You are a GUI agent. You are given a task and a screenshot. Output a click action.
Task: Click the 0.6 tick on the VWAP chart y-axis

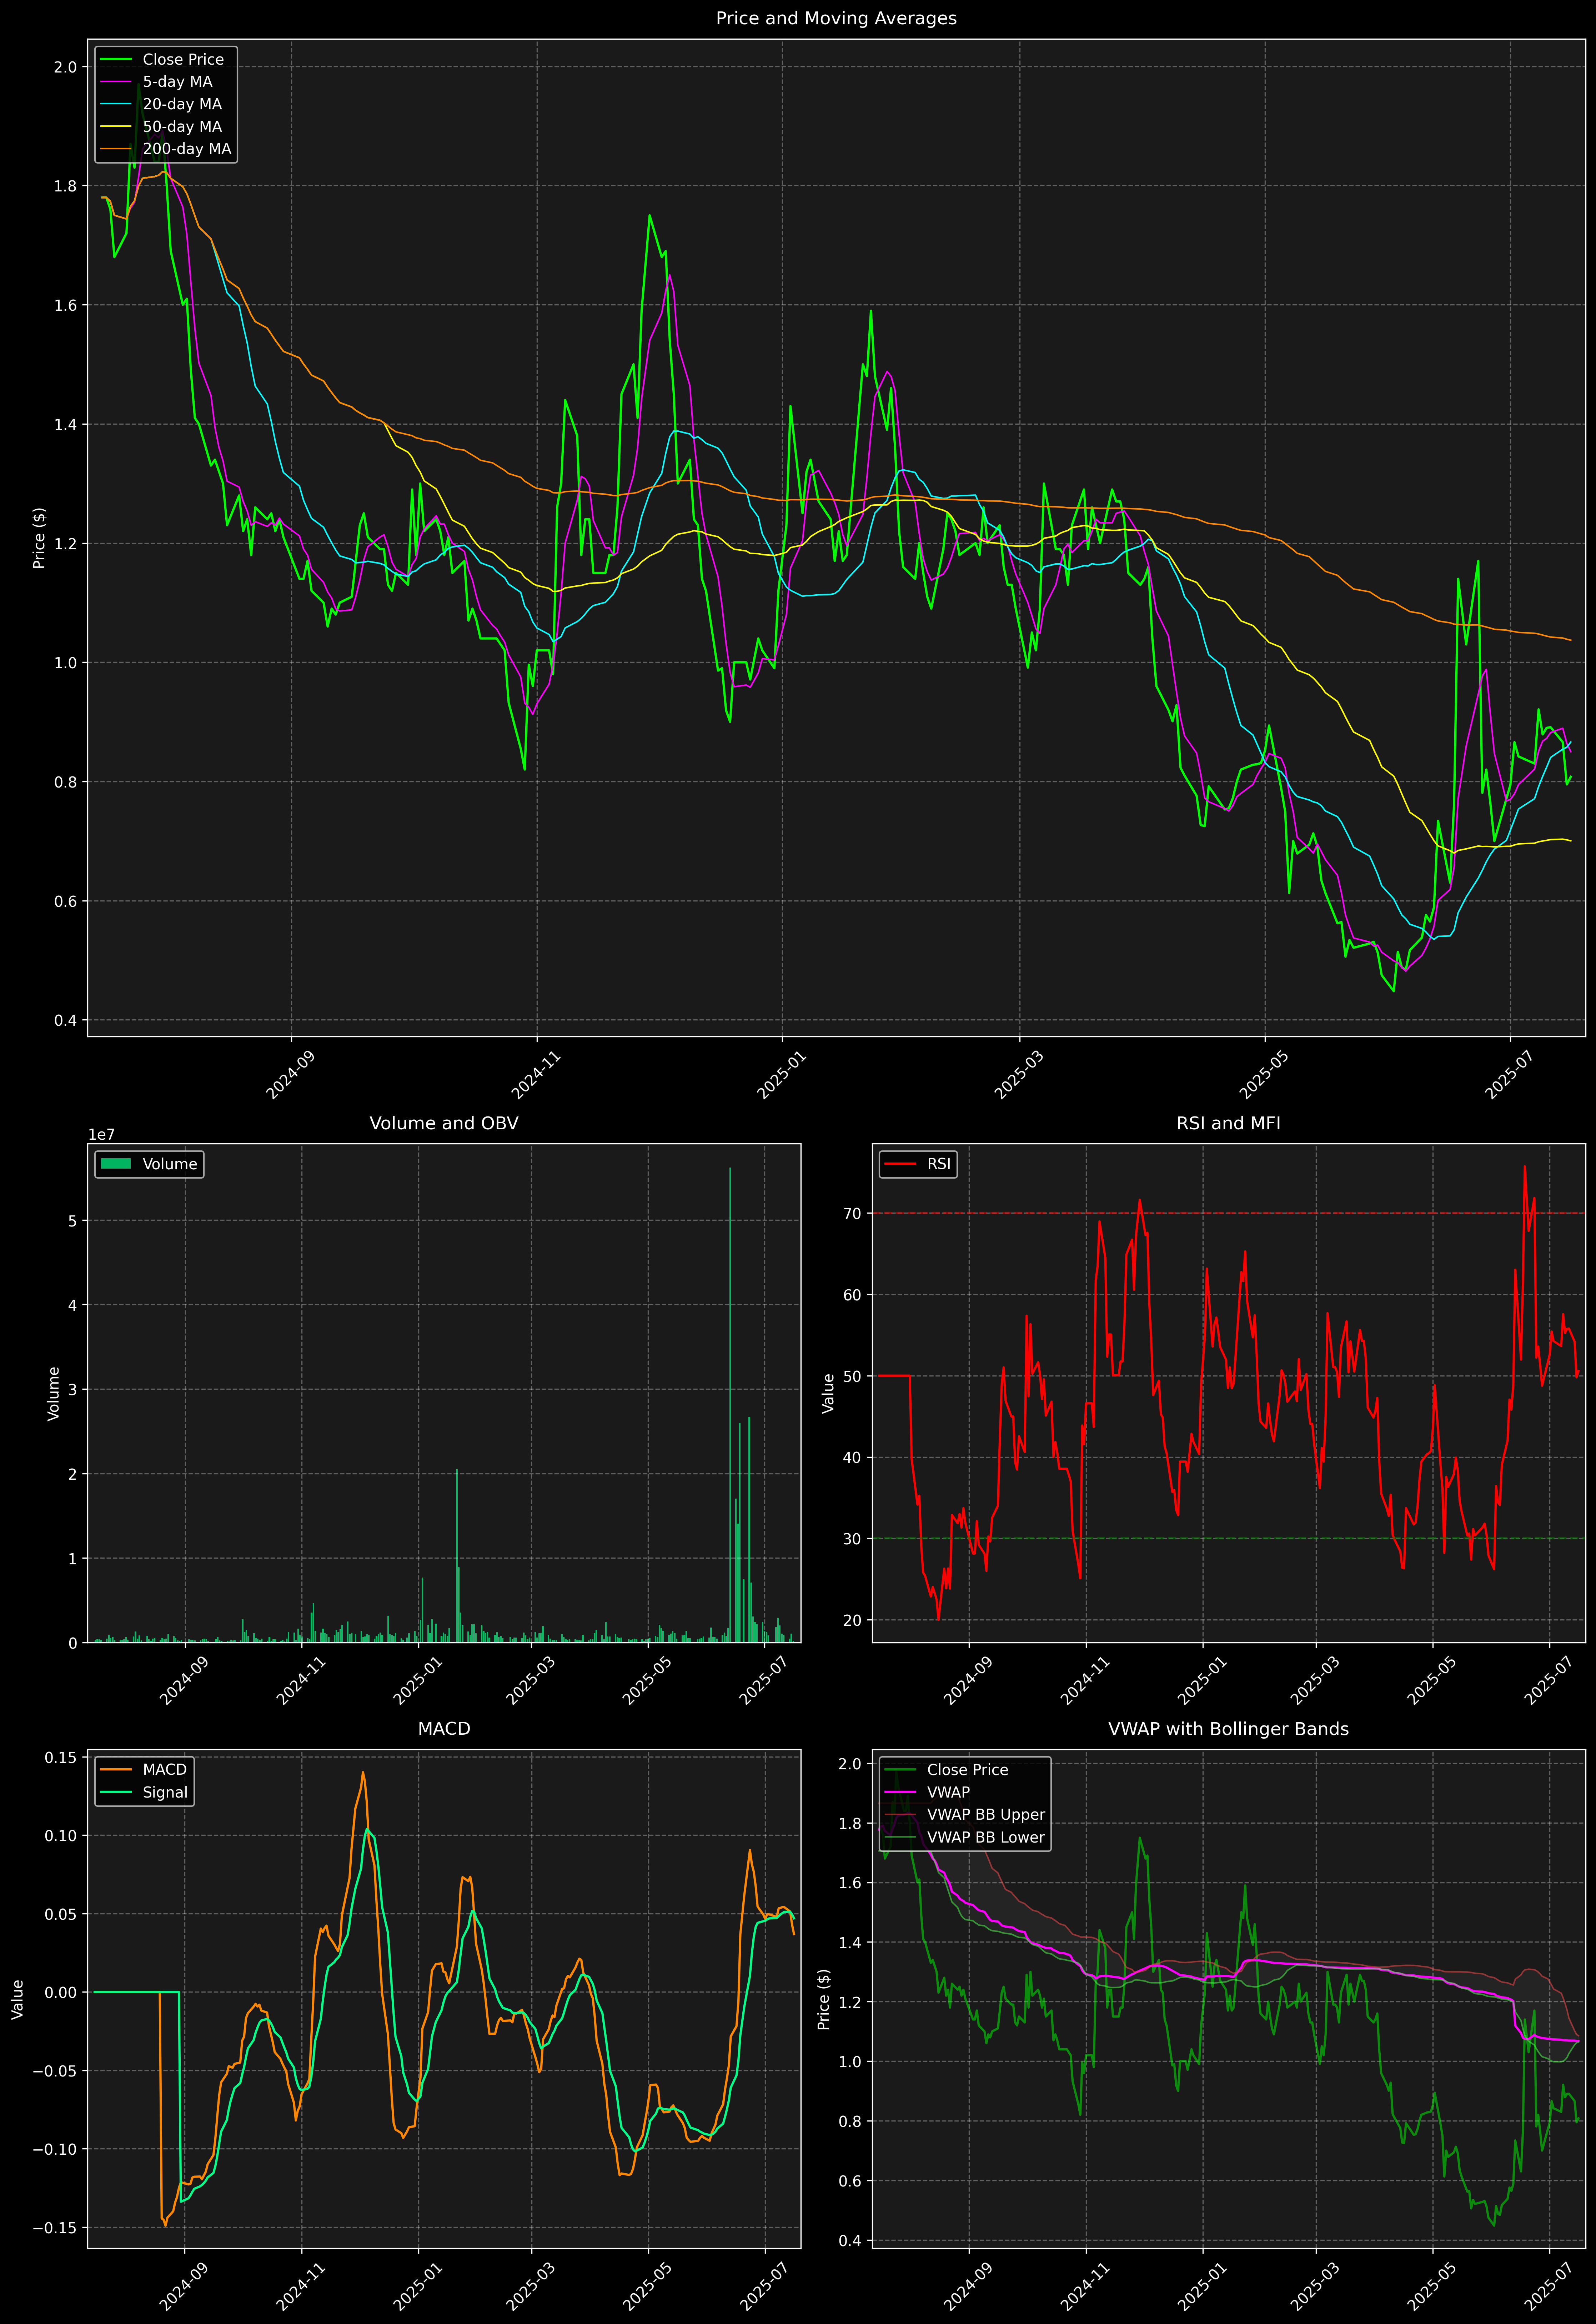pos(850,2182)
